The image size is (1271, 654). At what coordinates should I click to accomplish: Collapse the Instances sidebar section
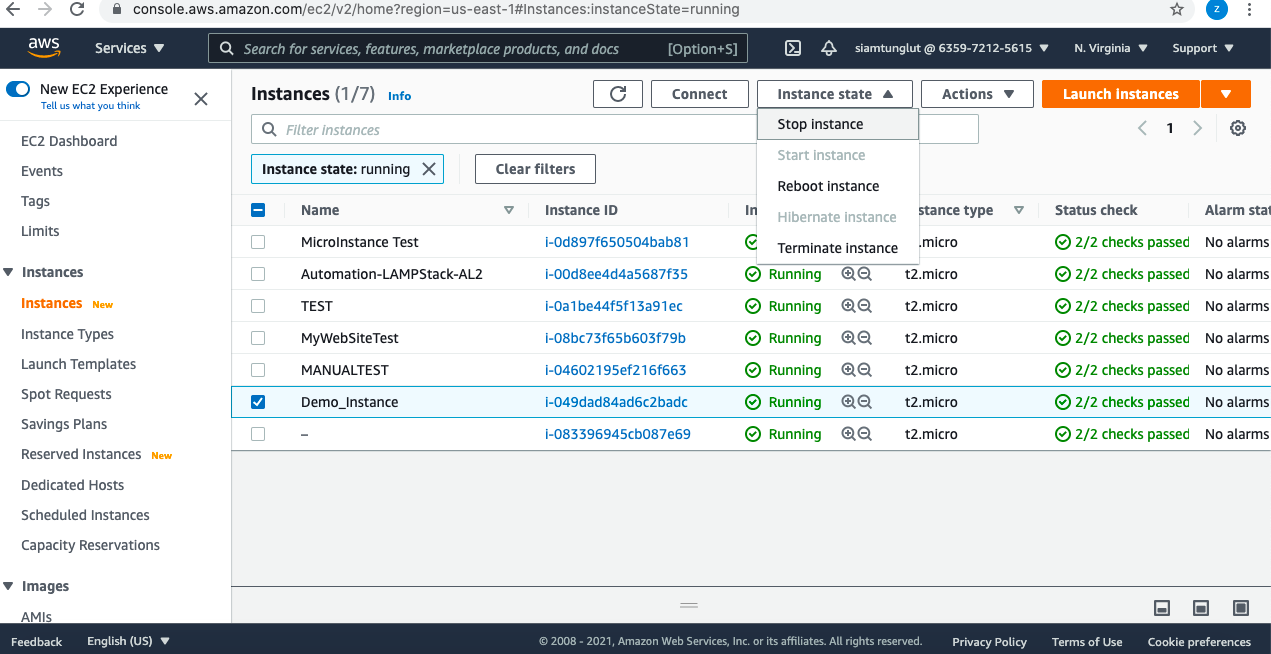(x=9, y=272)
